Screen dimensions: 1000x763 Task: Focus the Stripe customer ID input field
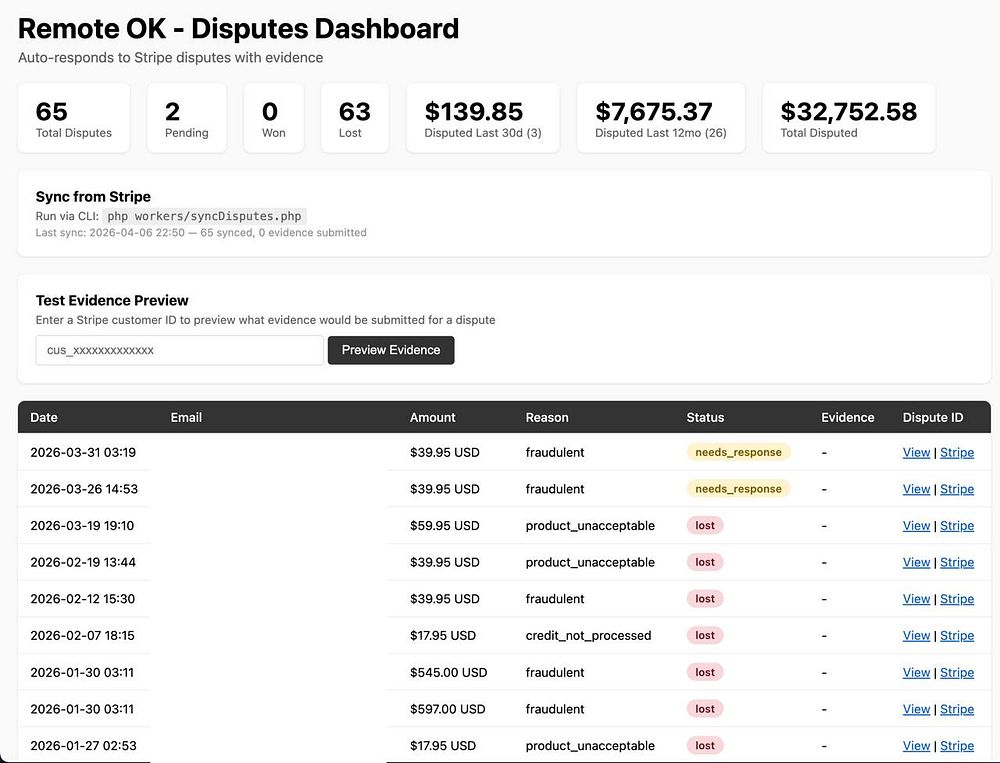(x=180, y=350)
